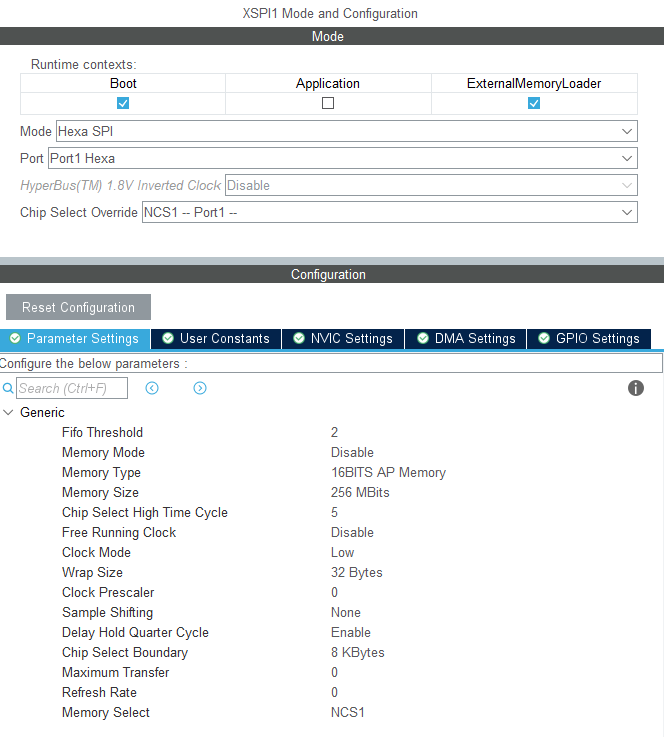Select the Maximum Transfer parameter label

click(116, 673)
